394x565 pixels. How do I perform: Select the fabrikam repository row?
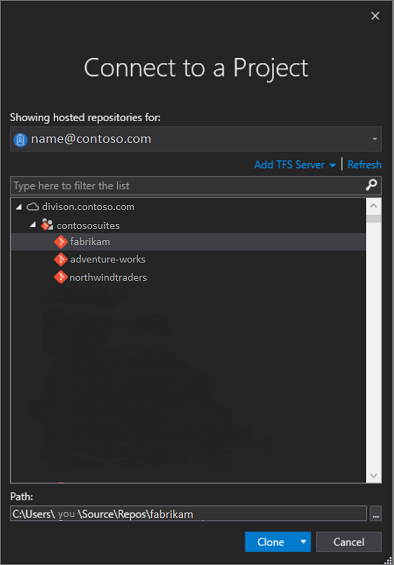tap(188, 242)
